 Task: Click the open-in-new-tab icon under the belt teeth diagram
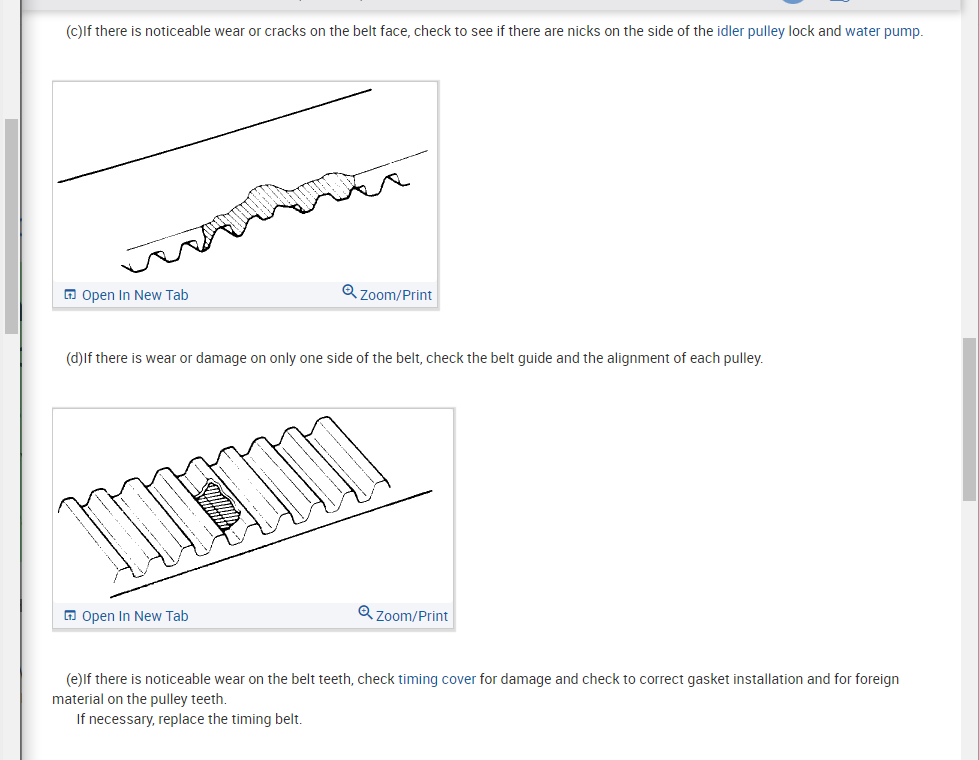[x=70, y=616]
